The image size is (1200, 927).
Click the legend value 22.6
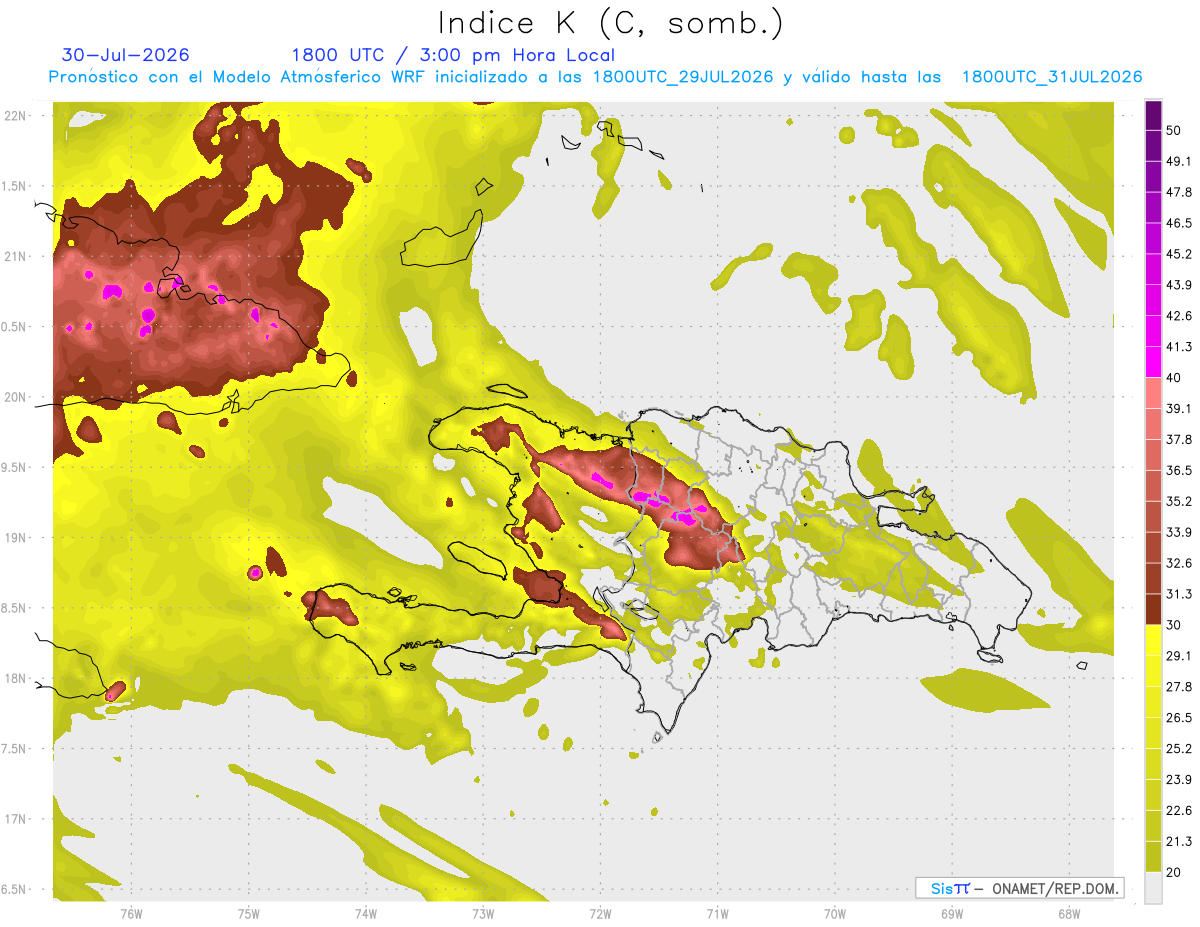[x=1179, y=811]
